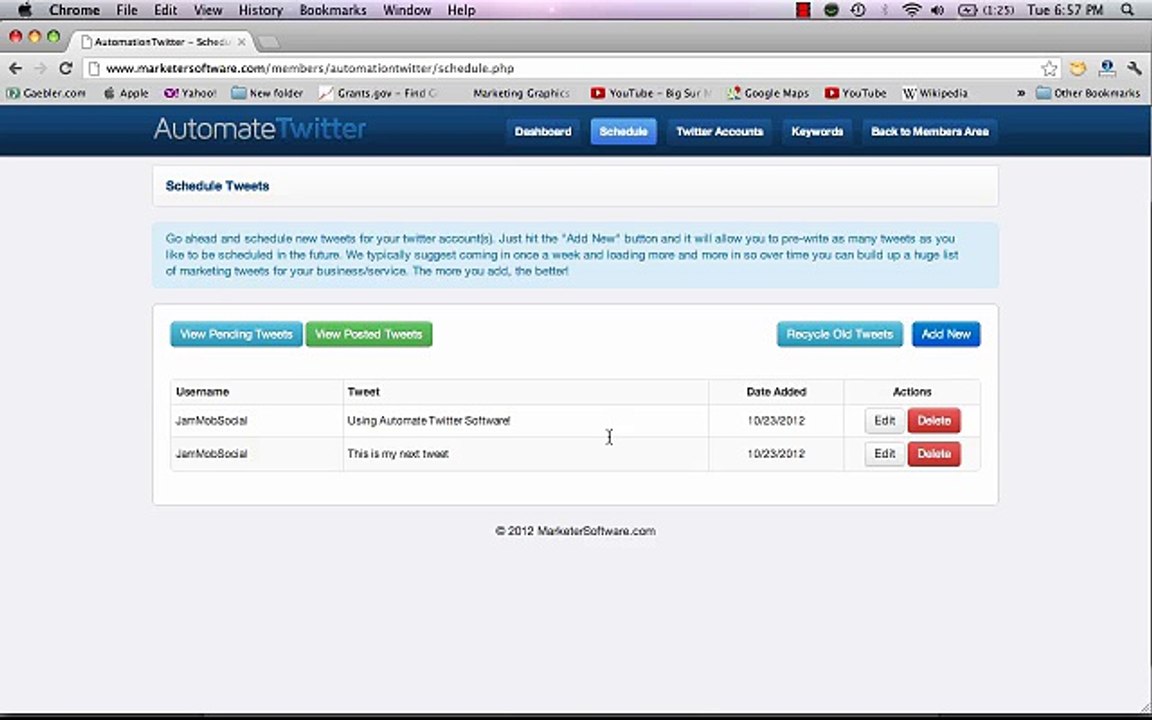This screenshot has height=720, width=1152.
Task: Click the red icon in the menu bar
Action: click(x=804, y=10)
